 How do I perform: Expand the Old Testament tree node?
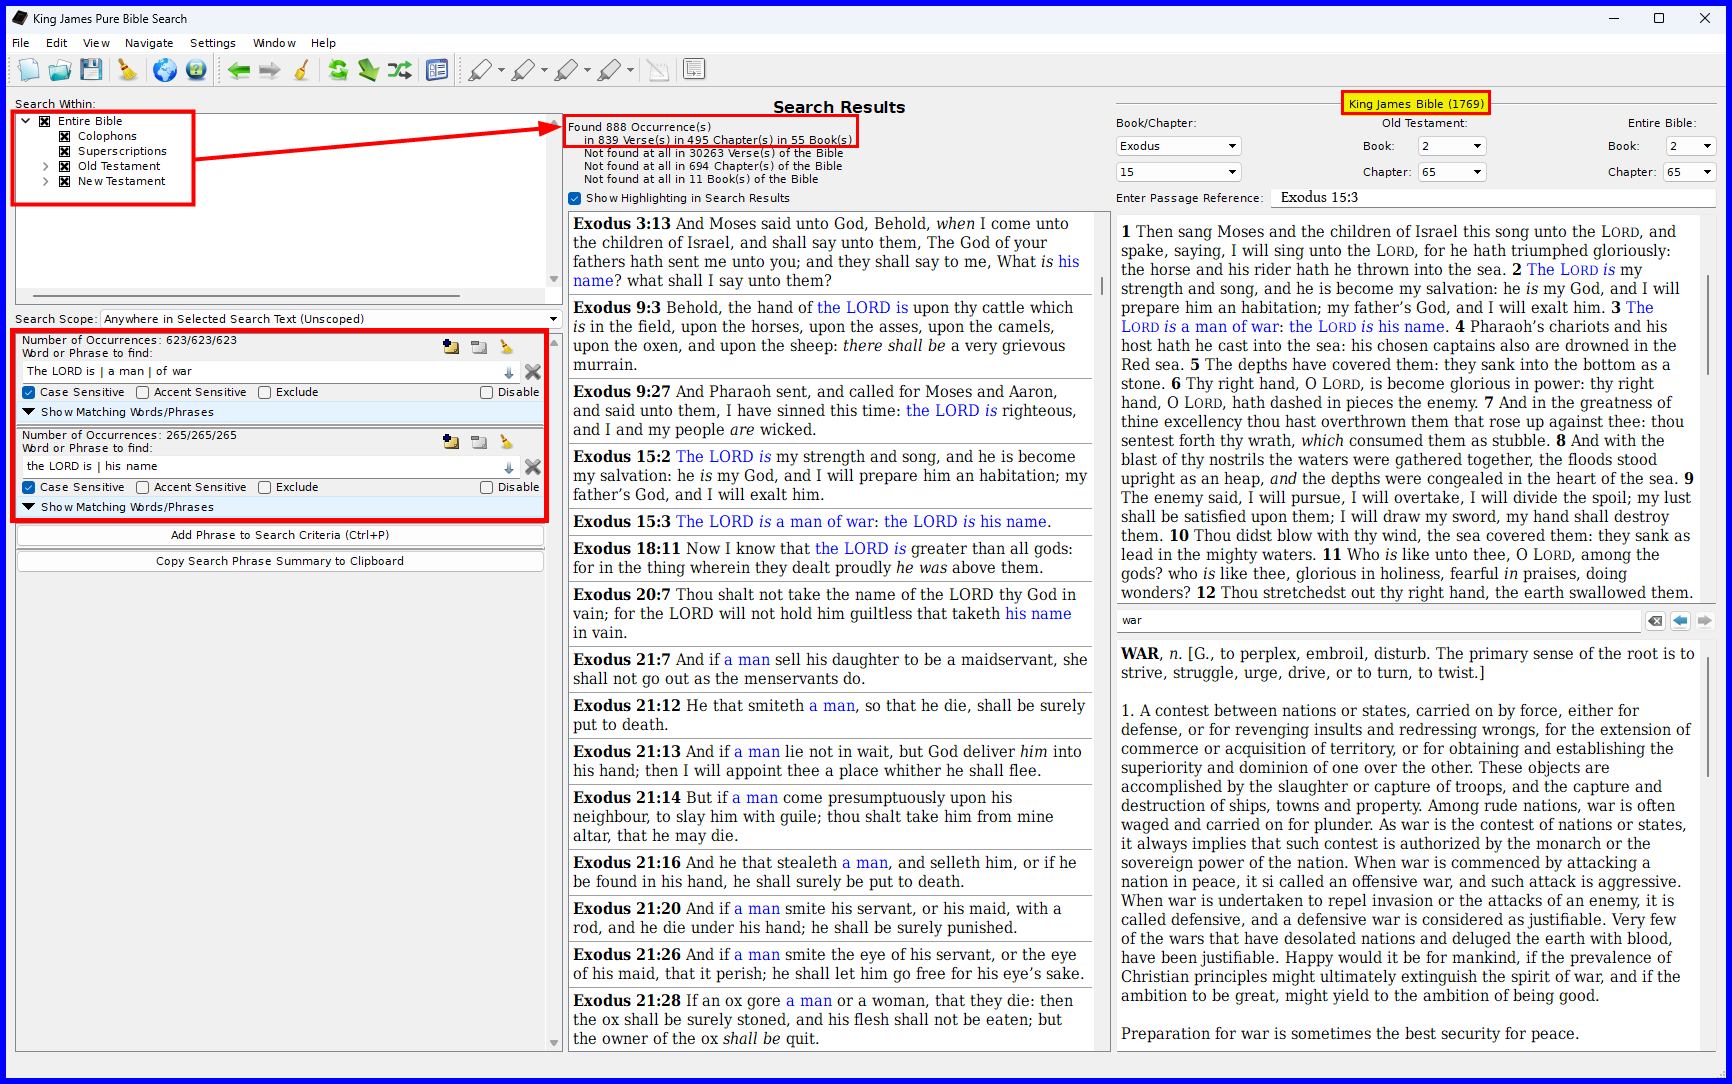46,167
